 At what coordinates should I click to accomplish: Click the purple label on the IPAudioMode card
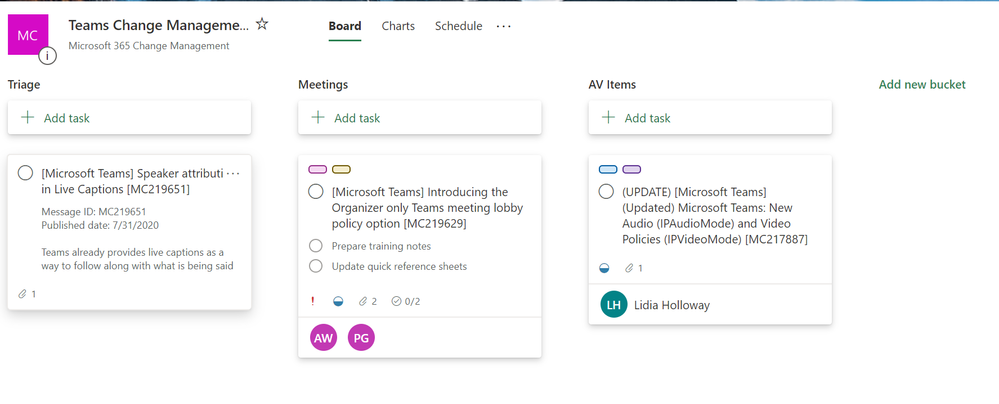632,170
